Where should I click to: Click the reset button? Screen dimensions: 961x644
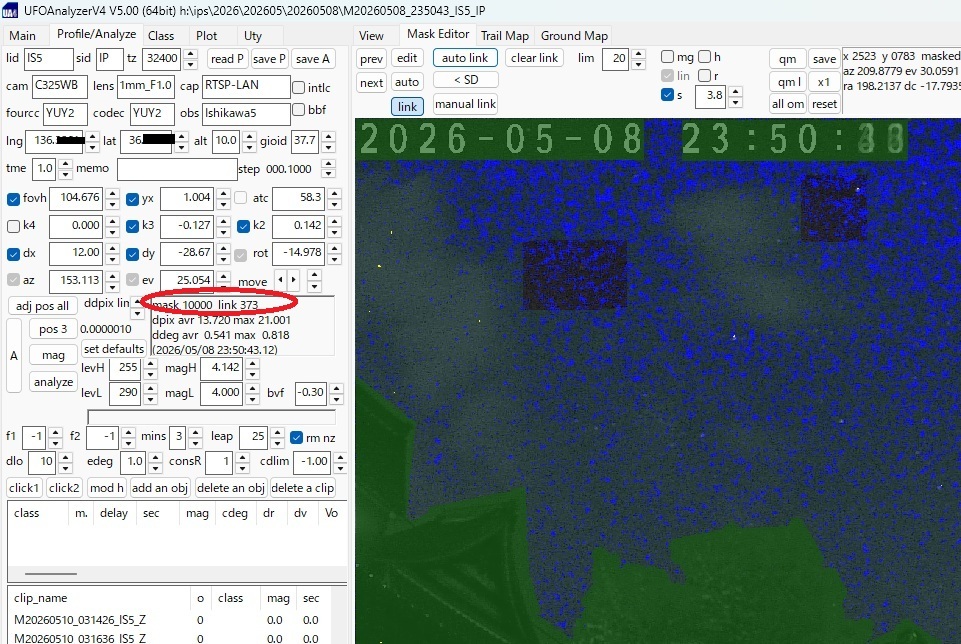pos(824,104)
